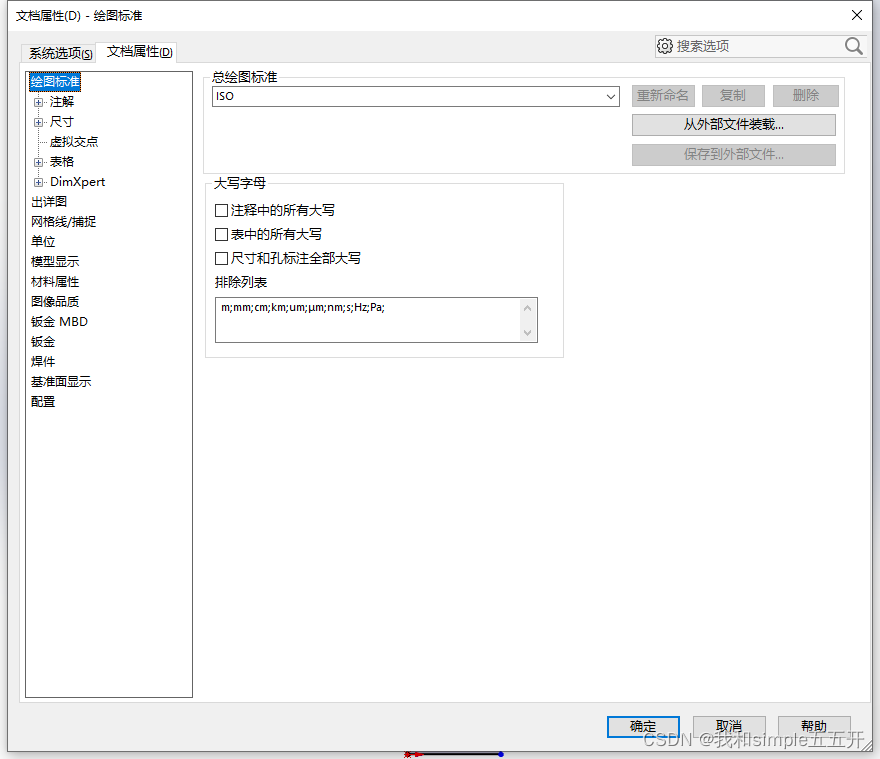Click 排除列表 scrollbar down arrow
880x759 pixels.
[x=528, y=332]
